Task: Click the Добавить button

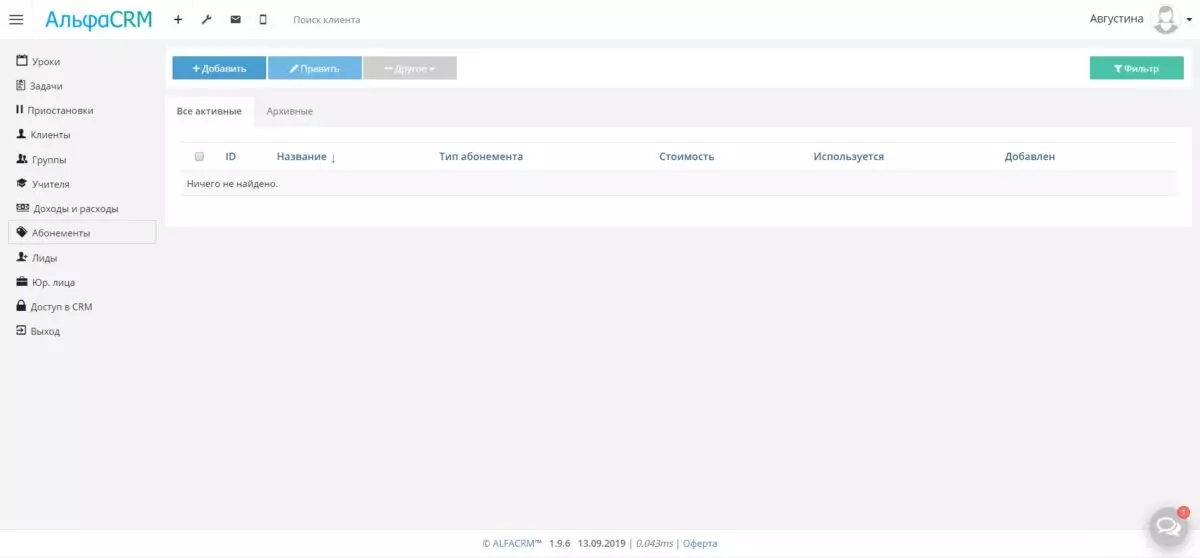Action: (x=219, y=68)
